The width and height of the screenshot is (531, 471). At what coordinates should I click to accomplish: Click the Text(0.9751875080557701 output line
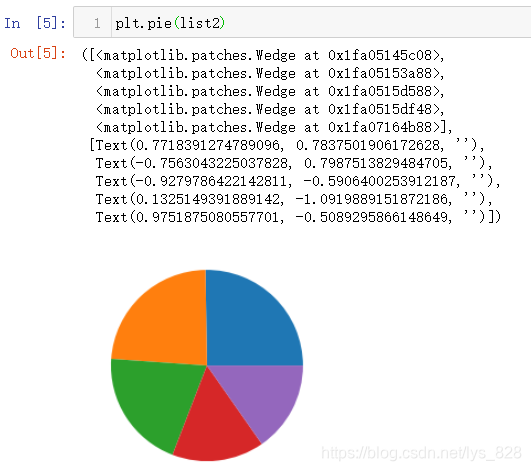(298, 217)
